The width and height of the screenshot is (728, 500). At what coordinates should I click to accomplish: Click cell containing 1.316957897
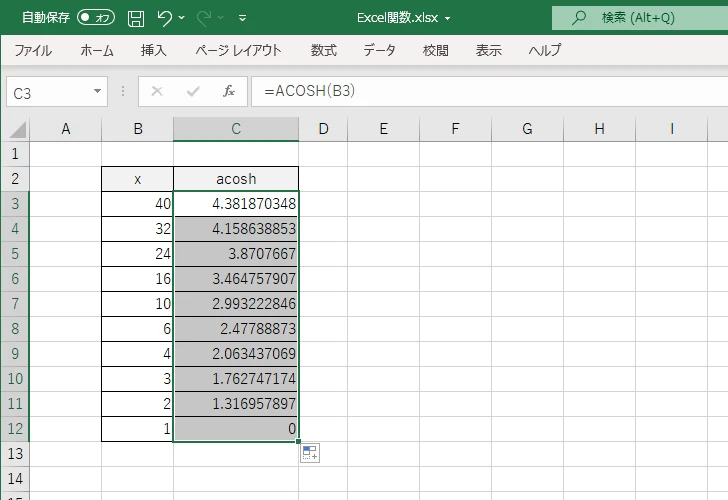tap(236, 404)
